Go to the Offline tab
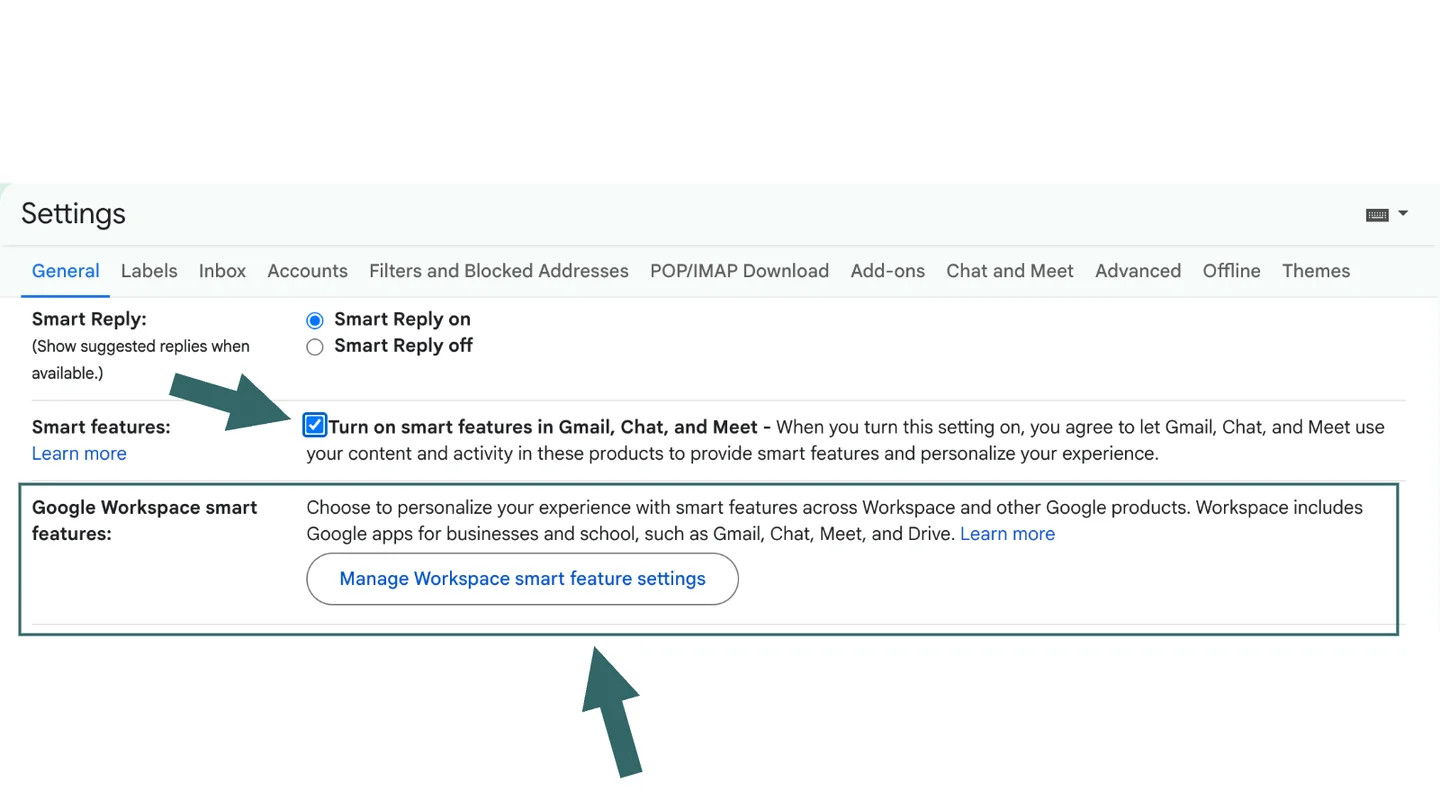Viewport: 1440px width, 810px height. coord(1231,271)
